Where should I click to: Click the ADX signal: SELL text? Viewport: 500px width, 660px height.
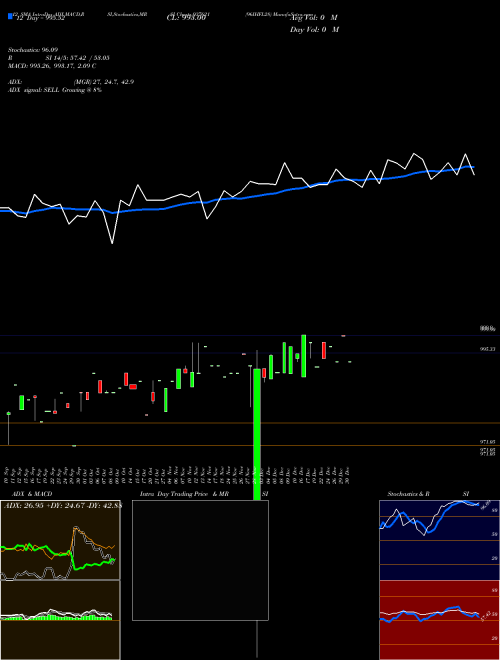[55, 90]
